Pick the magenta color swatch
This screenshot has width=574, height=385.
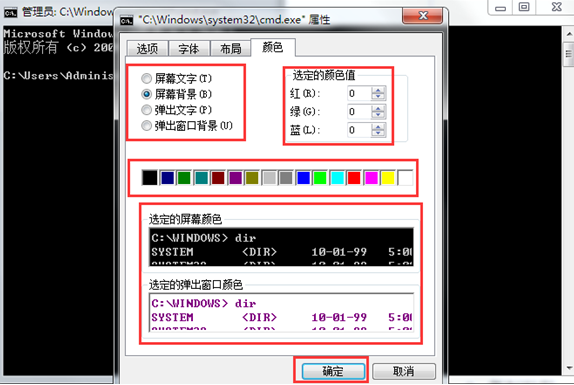(371, 178)
